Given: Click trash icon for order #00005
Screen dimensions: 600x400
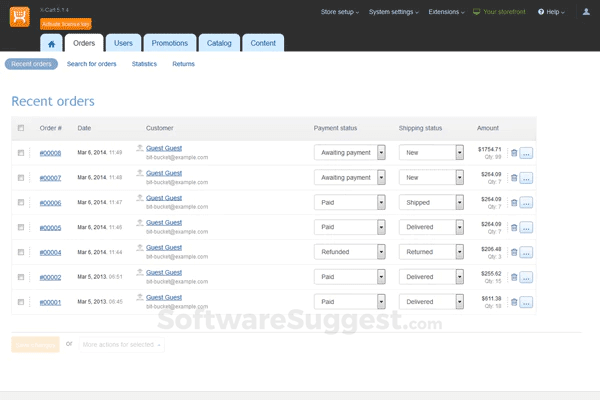Looking at the screenshot, I should point(514,227).
